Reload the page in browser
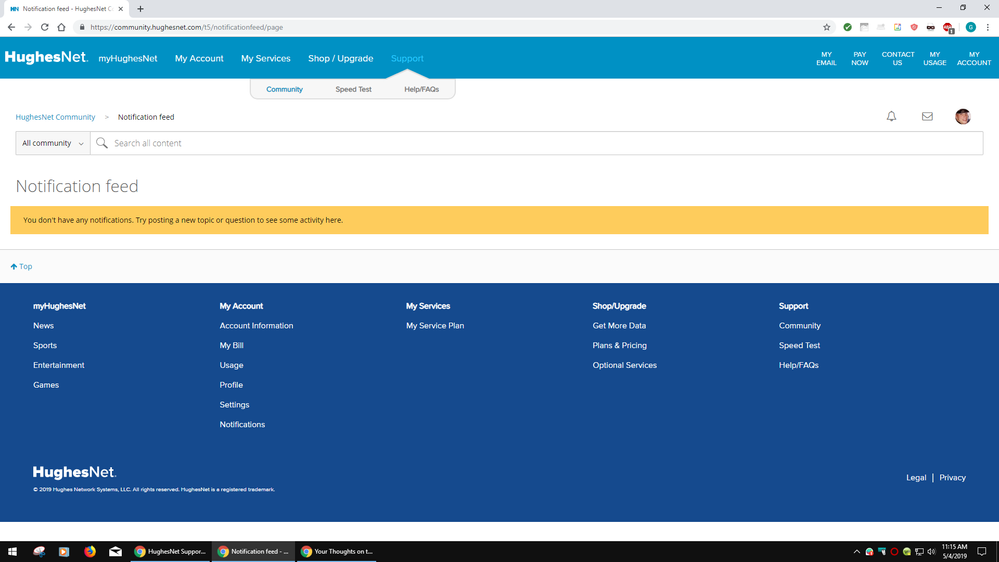Viewport: 999px width, 562px height. pyautogui.click(x=44, y=27)
